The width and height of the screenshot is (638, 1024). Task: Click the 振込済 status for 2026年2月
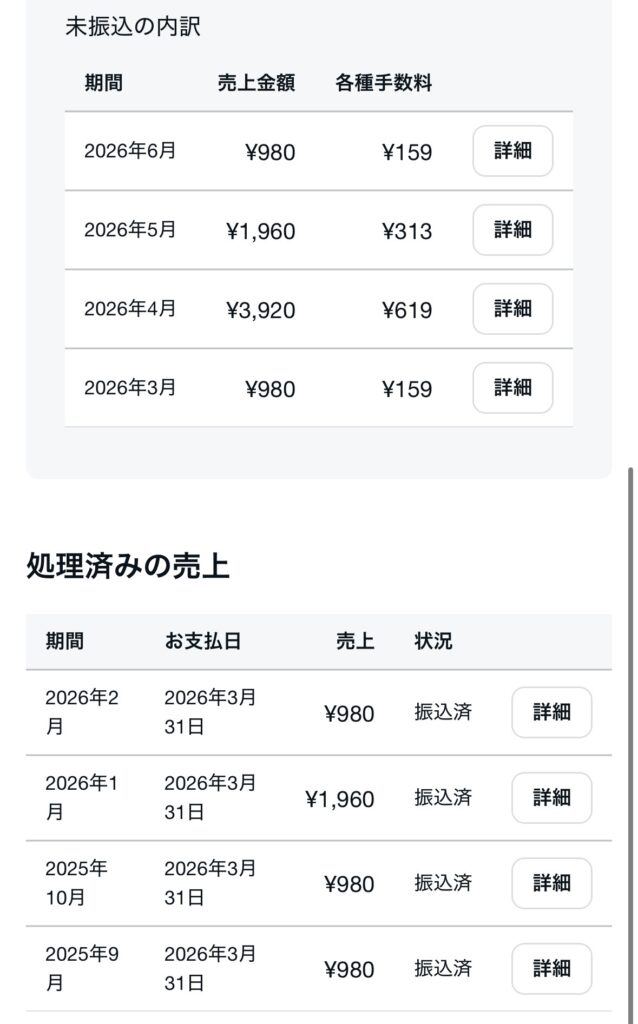[x=443, y=712]
